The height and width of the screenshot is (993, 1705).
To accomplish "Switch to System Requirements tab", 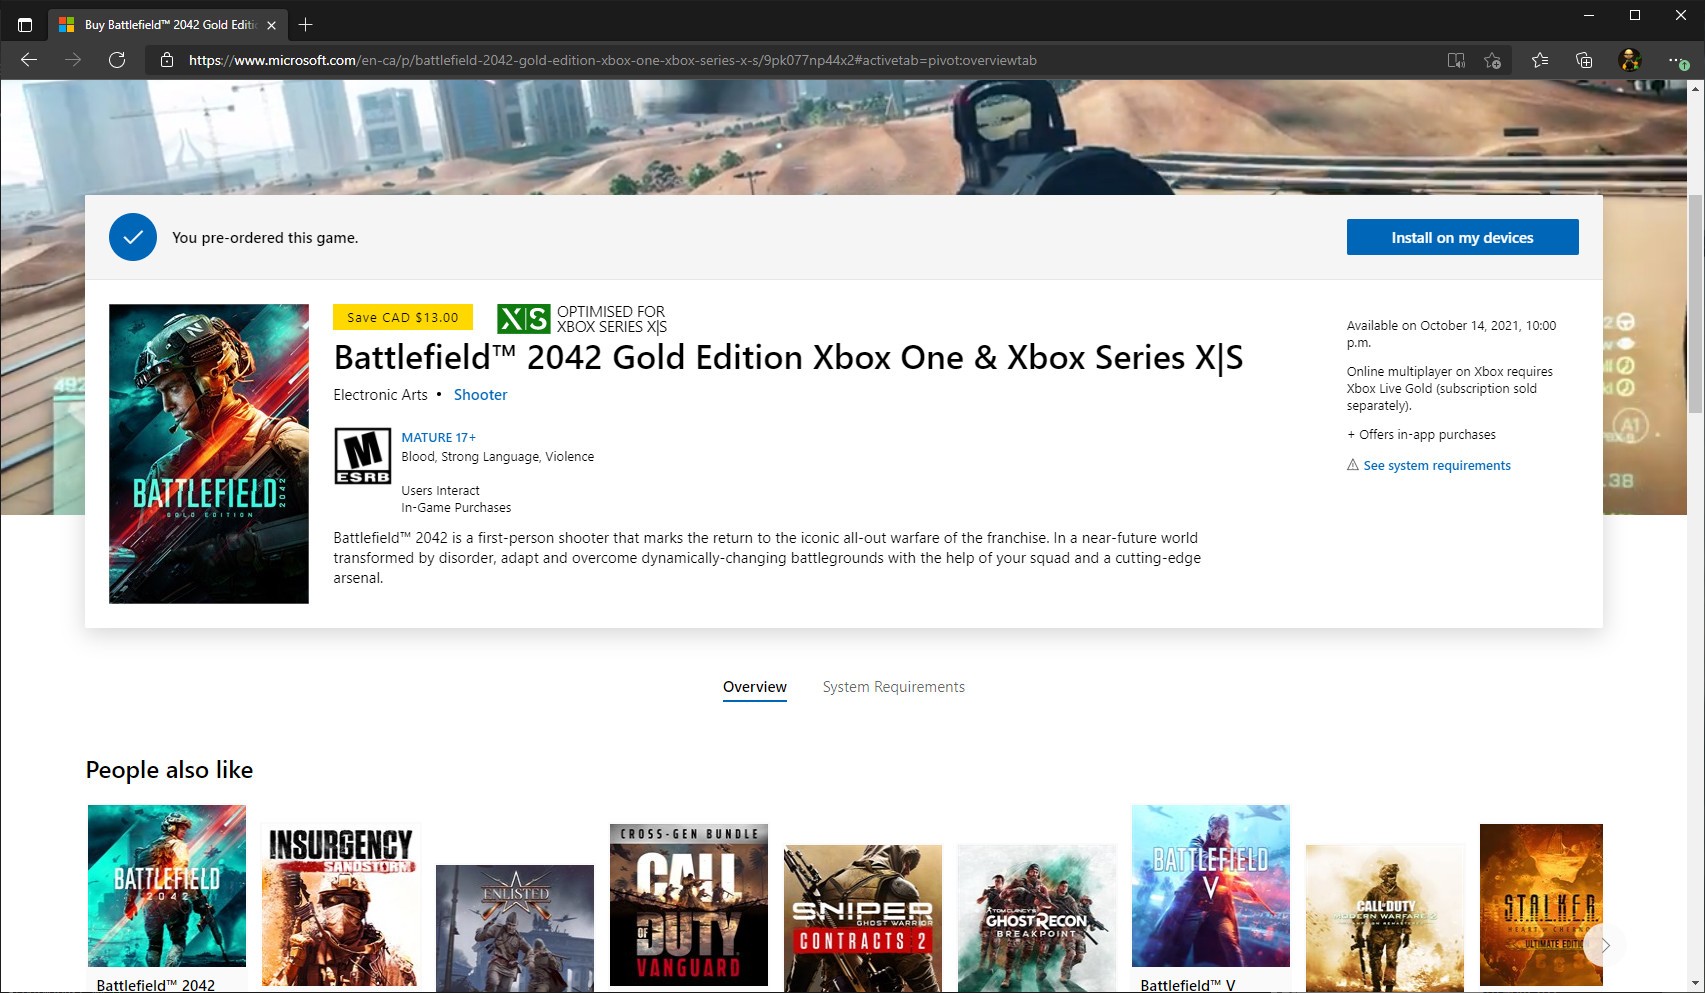I will (894, 687).
